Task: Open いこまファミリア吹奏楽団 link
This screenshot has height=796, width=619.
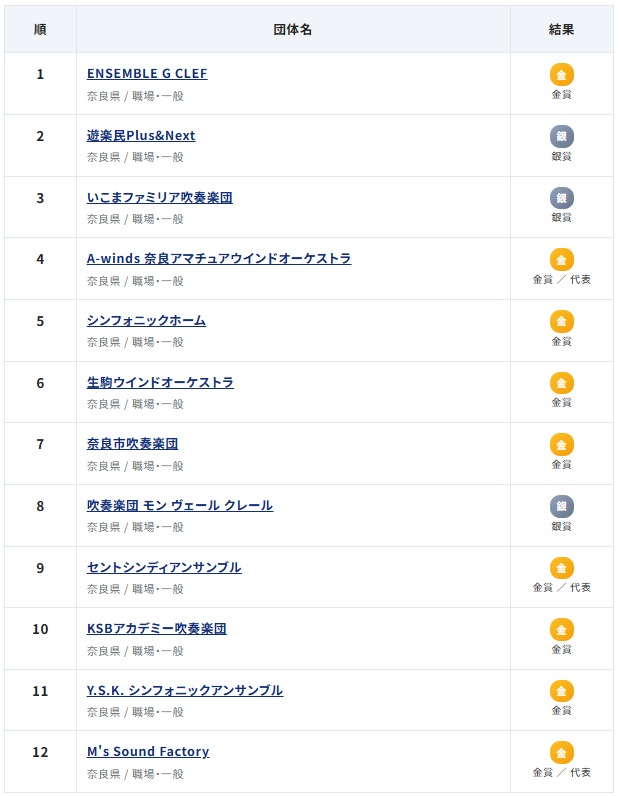Action: tap(159, 197)
